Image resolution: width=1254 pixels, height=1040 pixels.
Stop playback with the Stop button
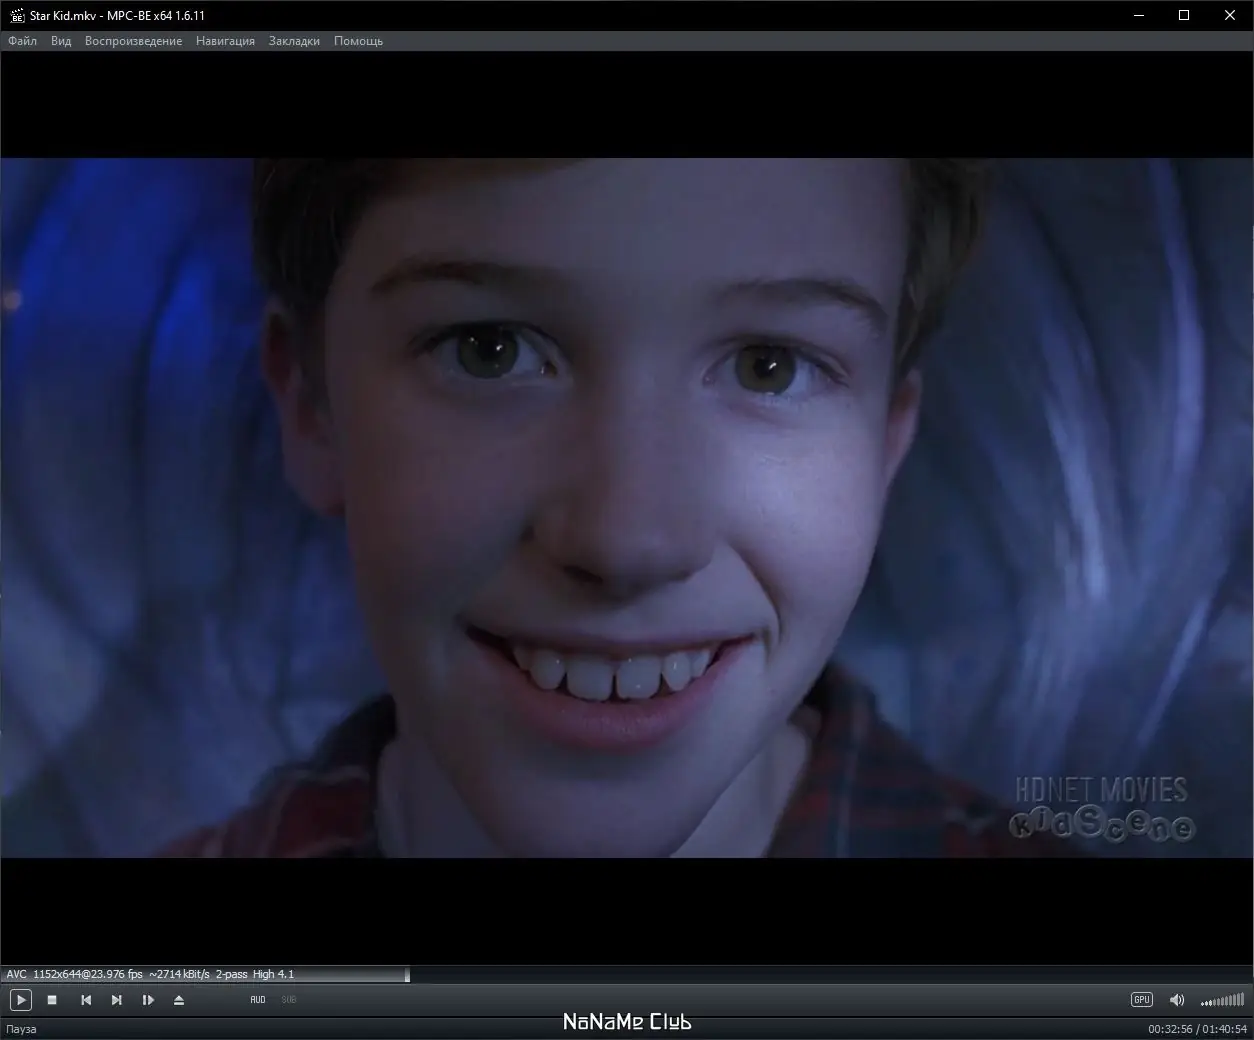coord(52,999)
